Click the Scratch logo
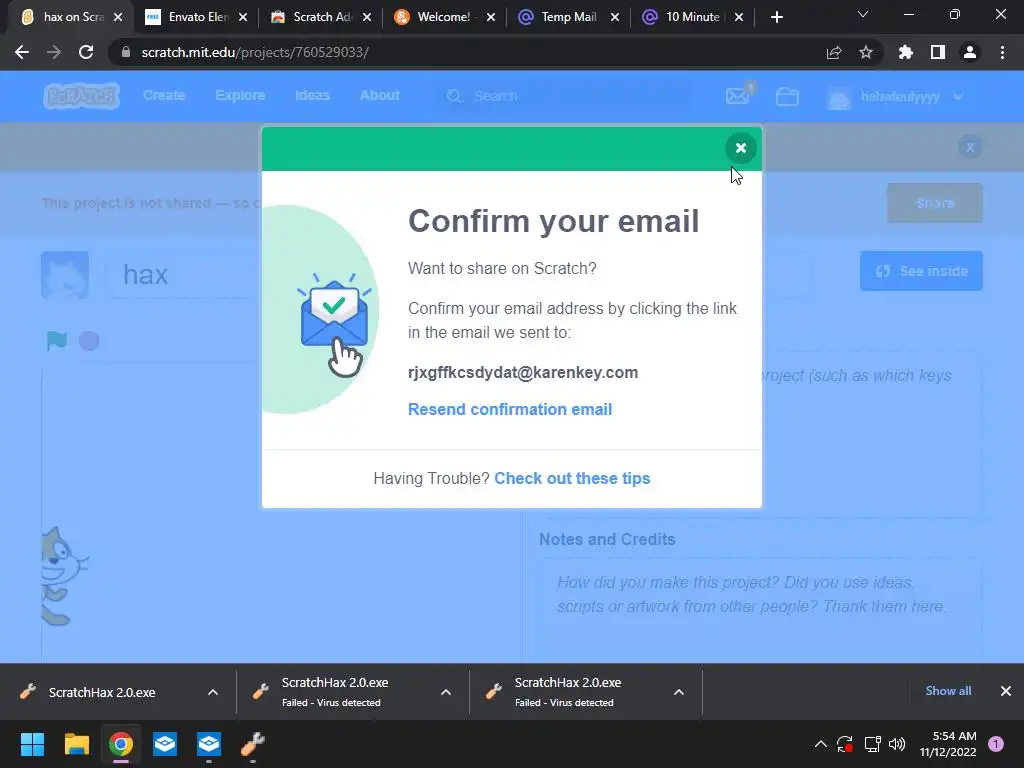This screenshot has height=768, width=1024. pos(82,96)
